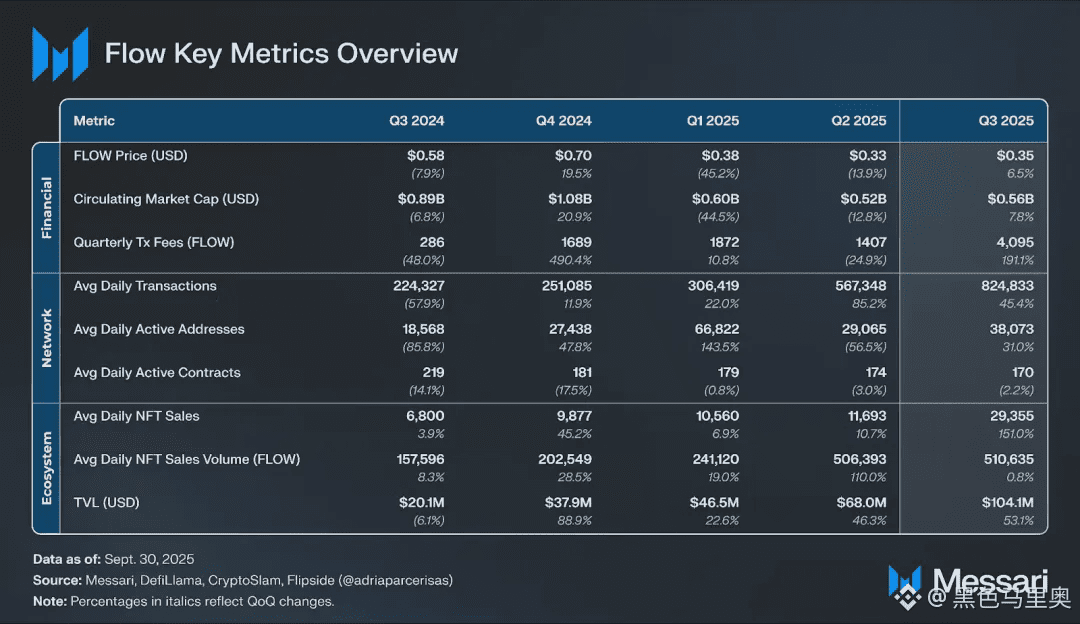Select the '$0.70' FLOW price value
Image resolution: width=1080 pixels, height=624 pixels.
click(573, 156)
